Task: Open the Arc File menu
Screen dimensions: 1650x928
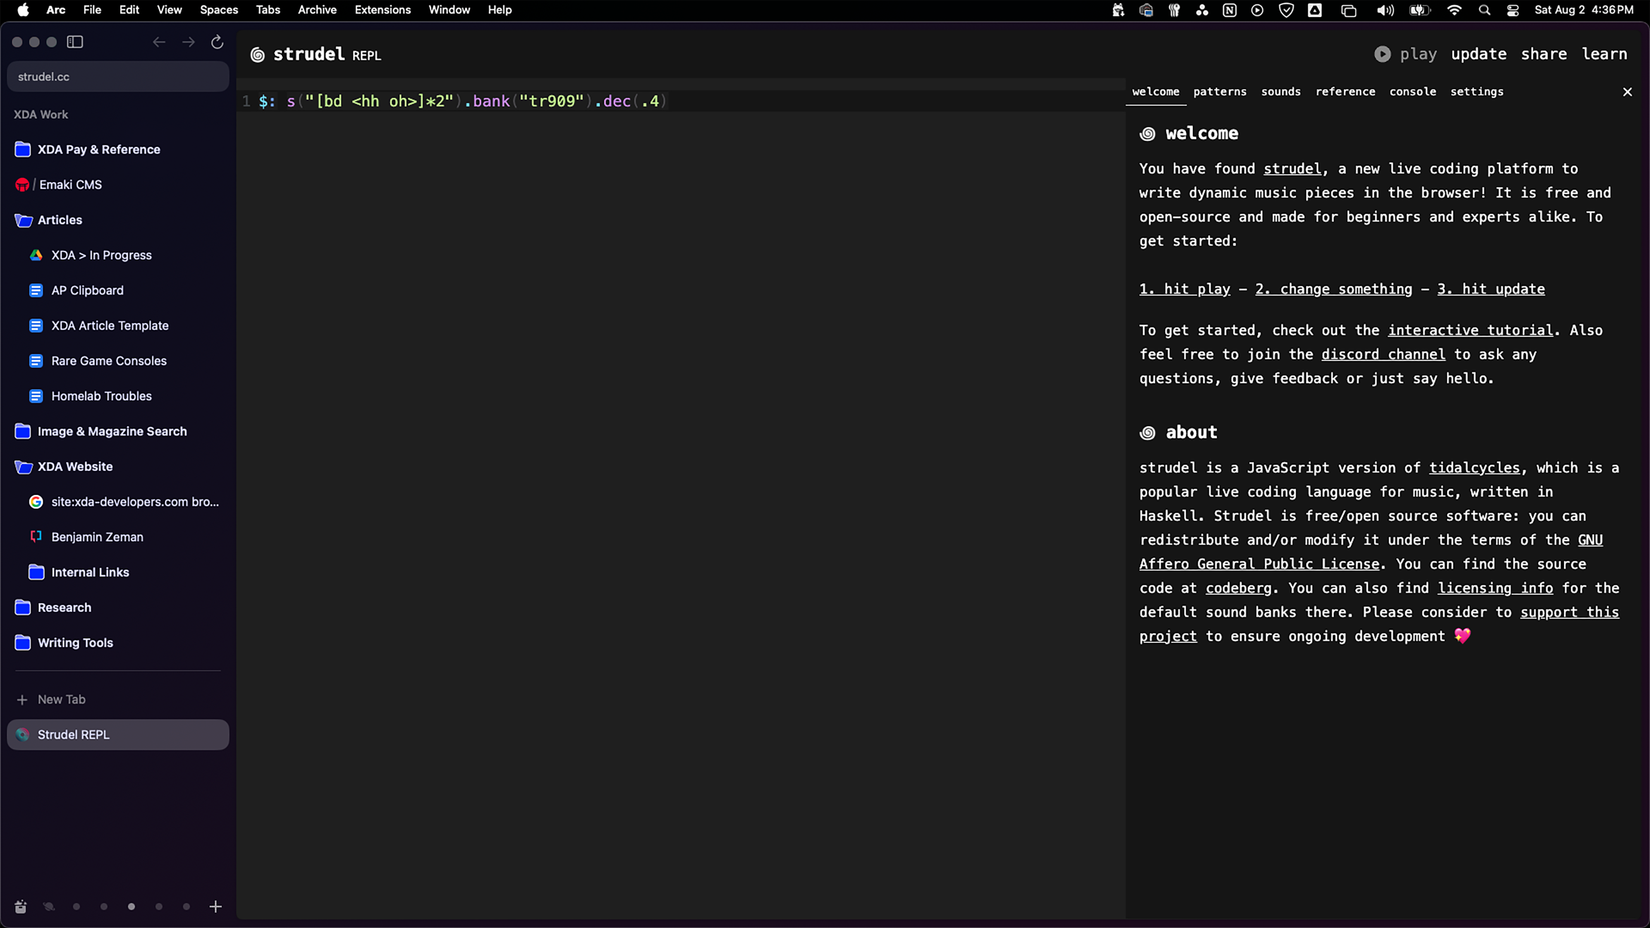Action: (92, 10)
